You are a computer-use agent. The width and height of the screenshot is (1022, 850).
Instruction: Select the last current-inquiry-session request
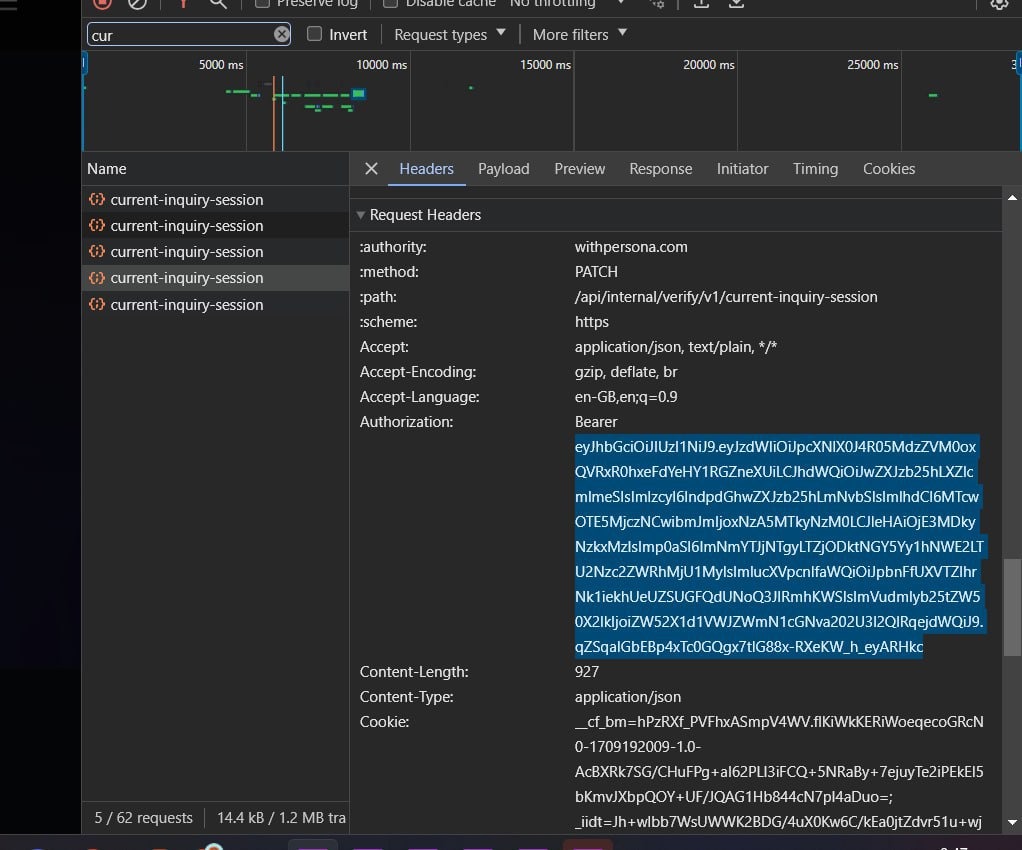point(187,304)
